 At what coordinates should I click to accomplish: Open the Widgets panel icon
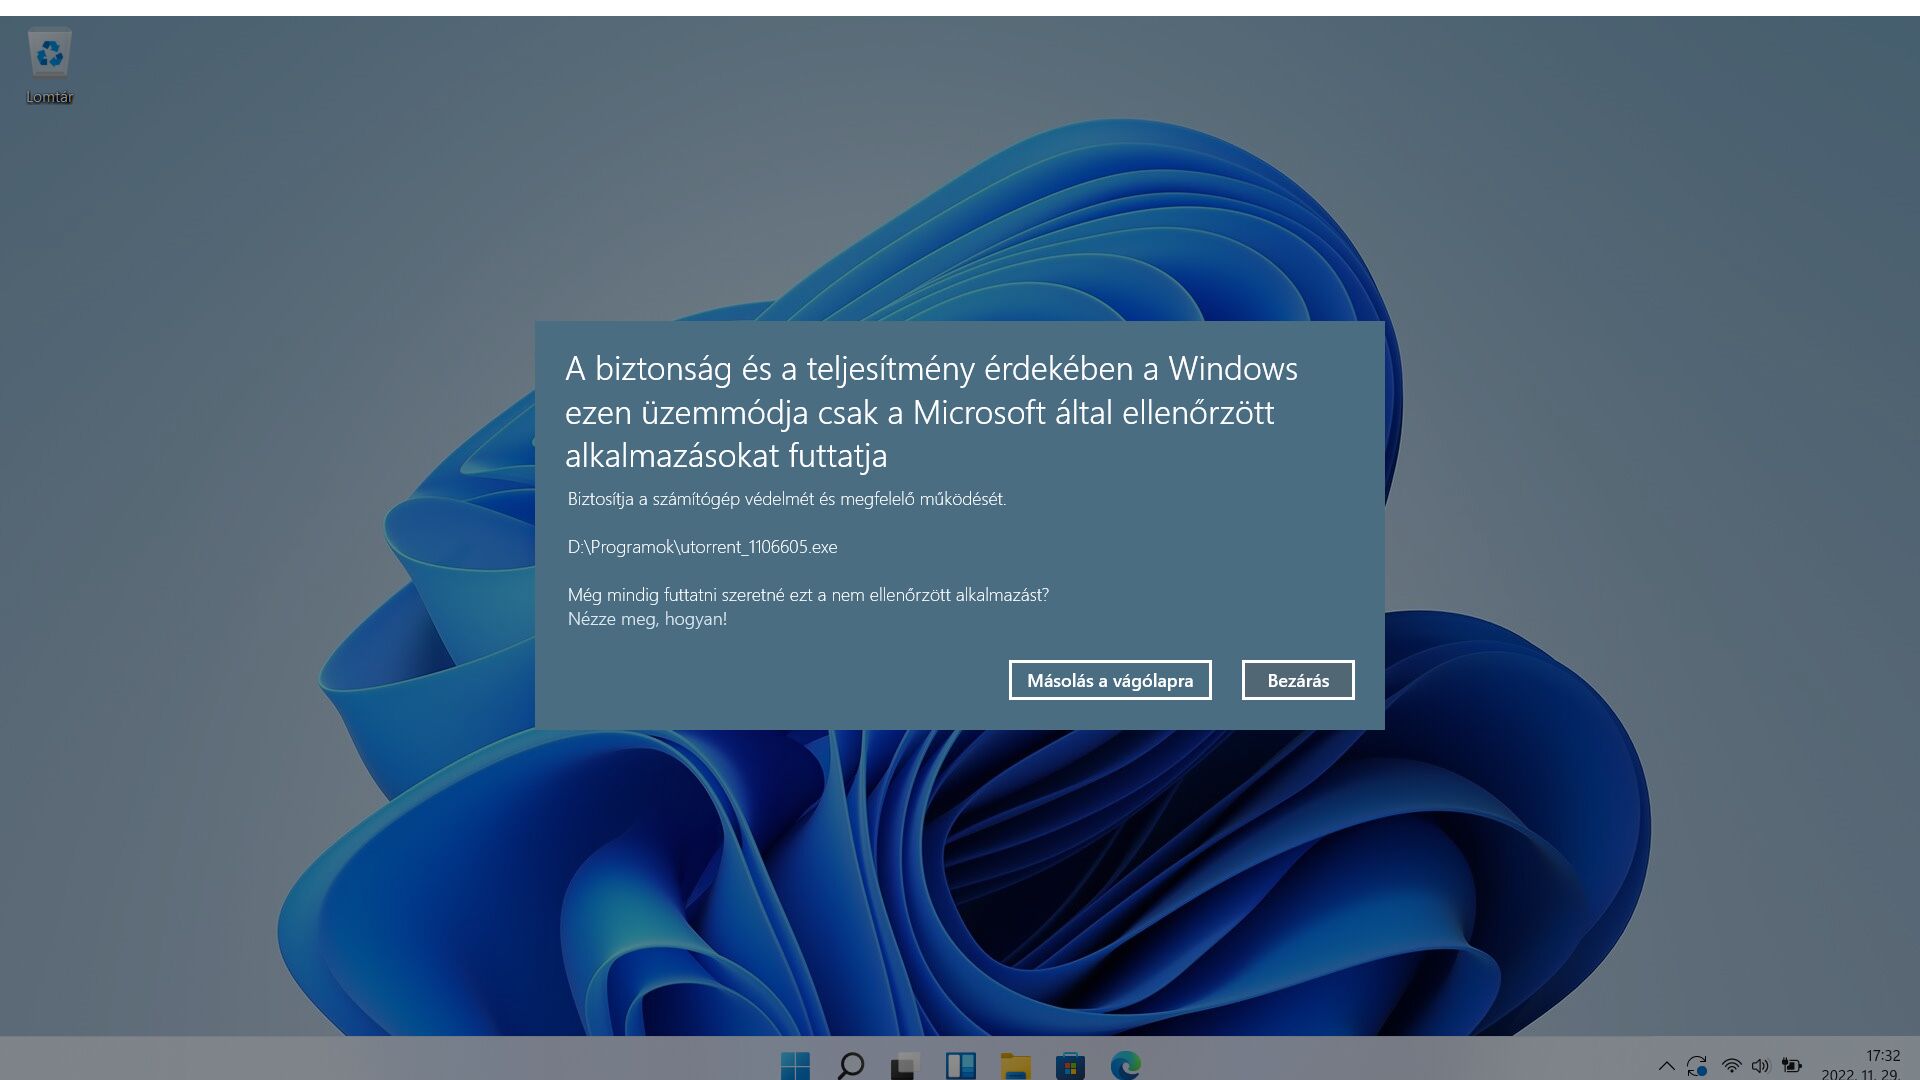pyautogui.click(x=960, y=1066)
